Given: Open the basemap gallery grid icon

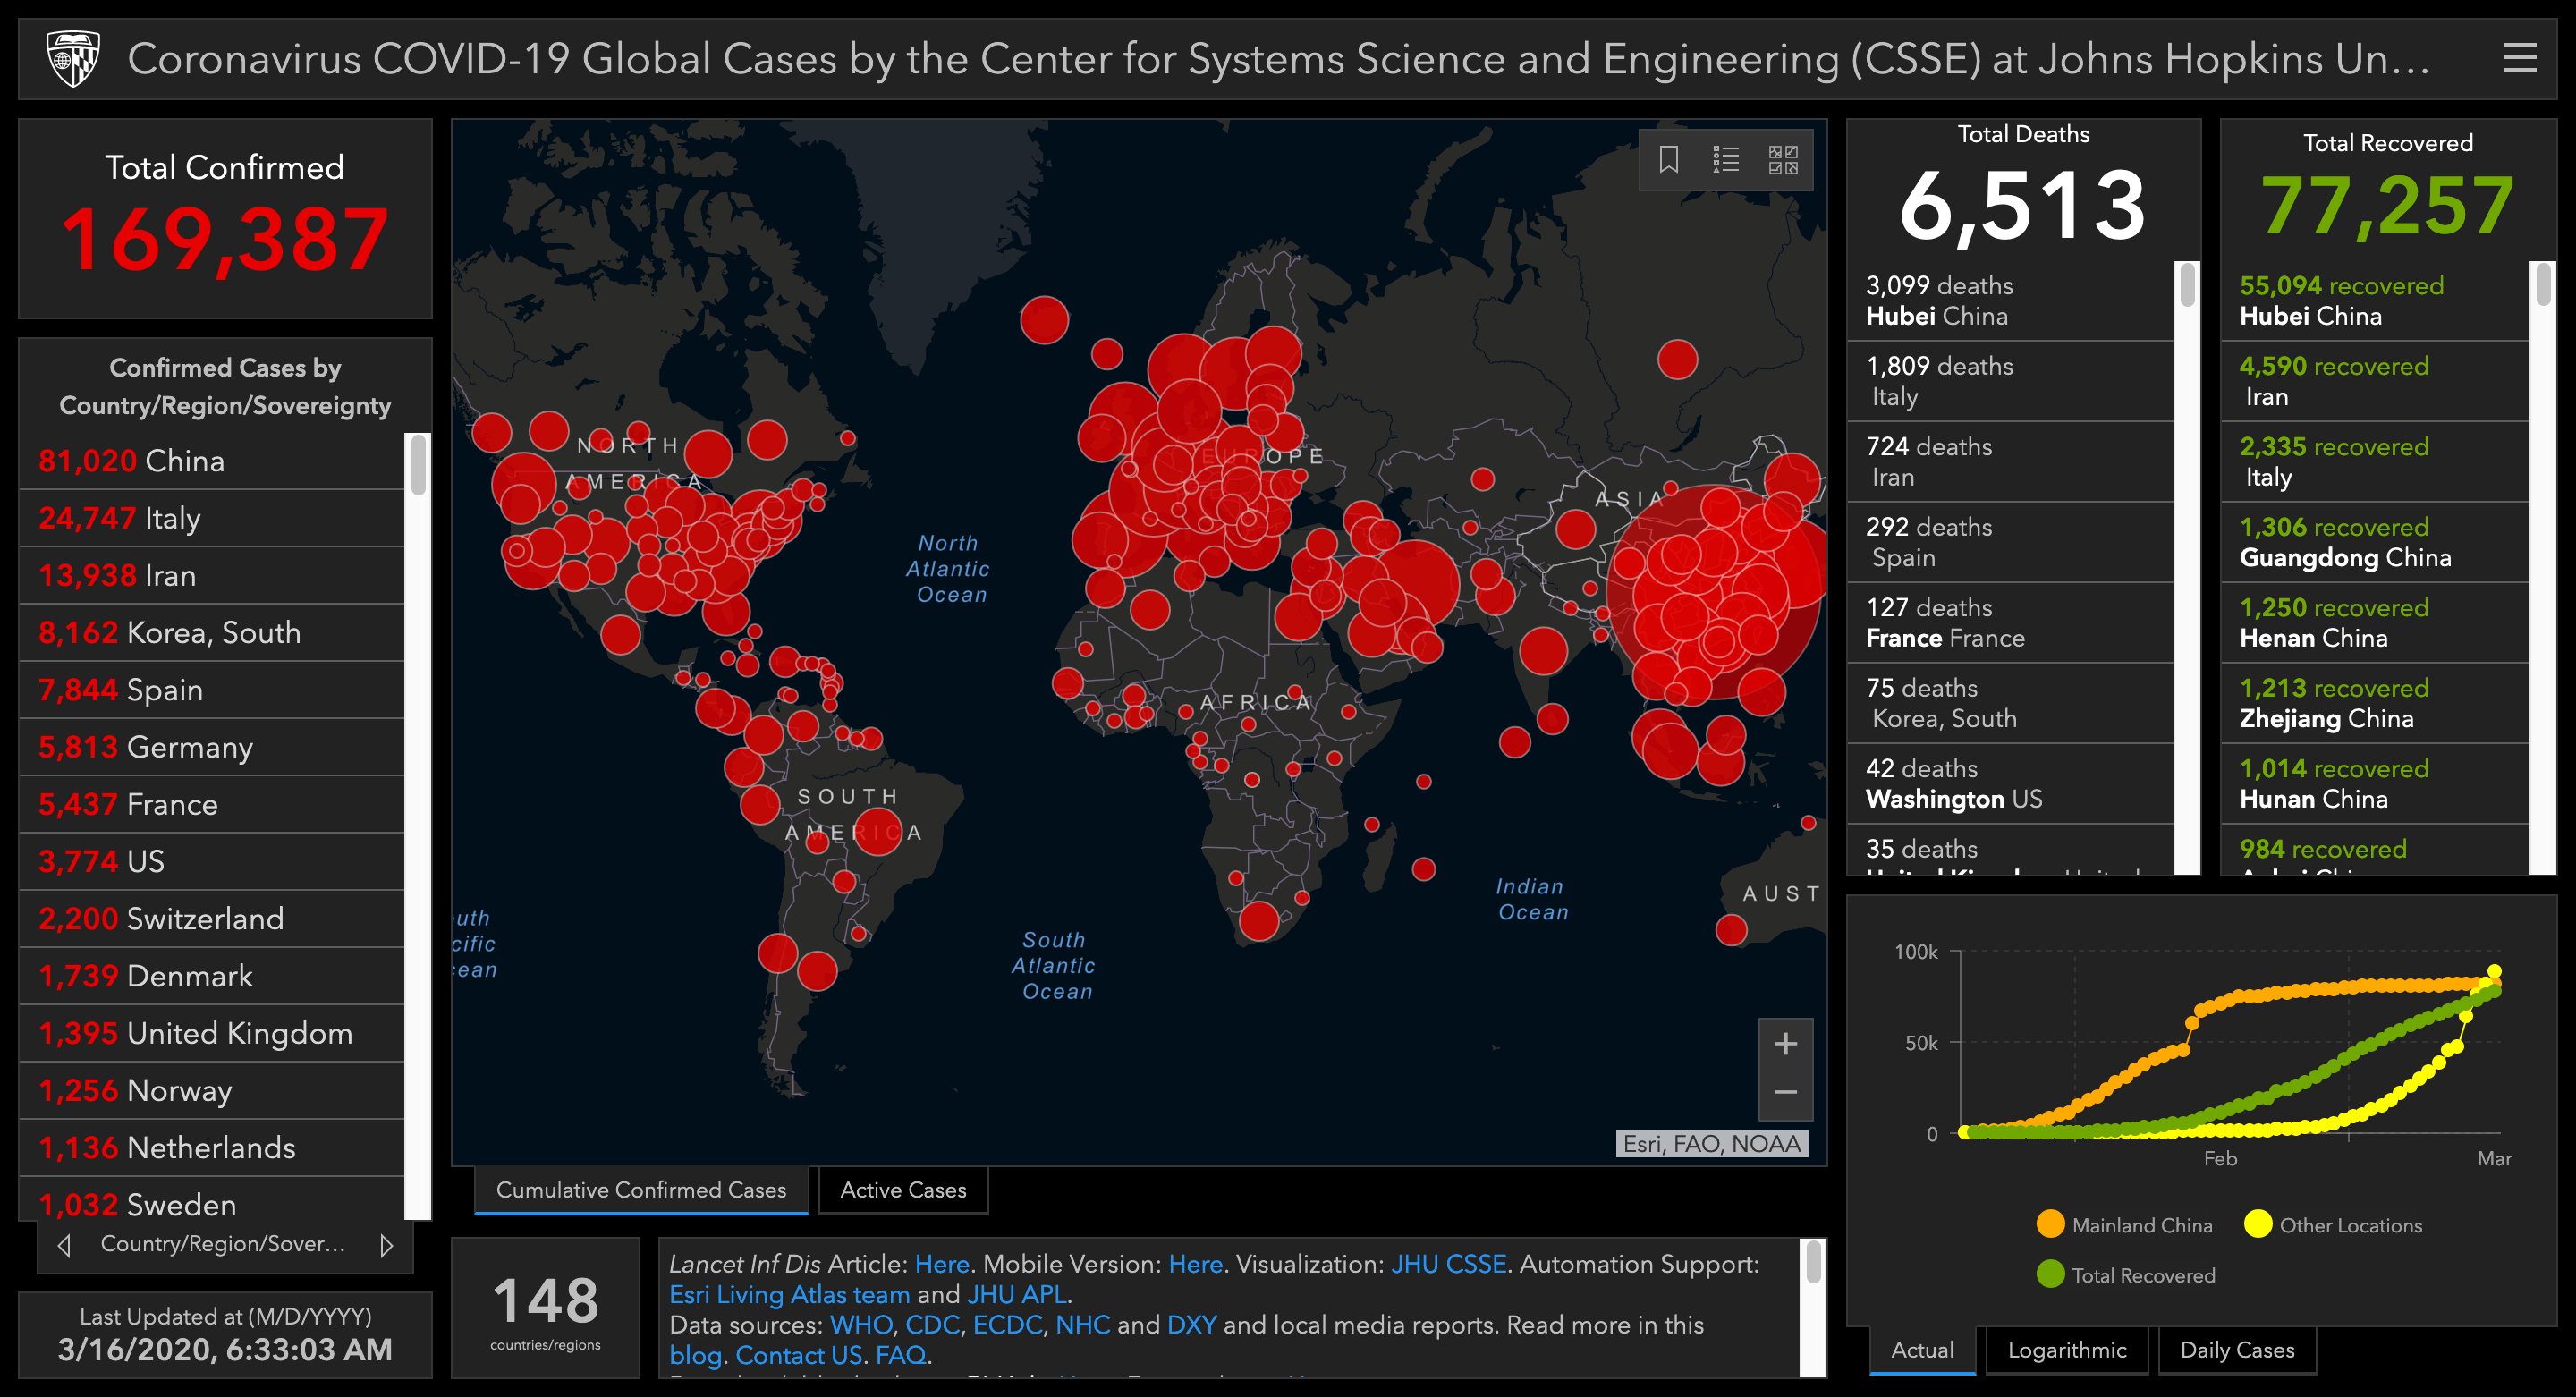Looking at the screenshot, I should (x=1783, y=160).
